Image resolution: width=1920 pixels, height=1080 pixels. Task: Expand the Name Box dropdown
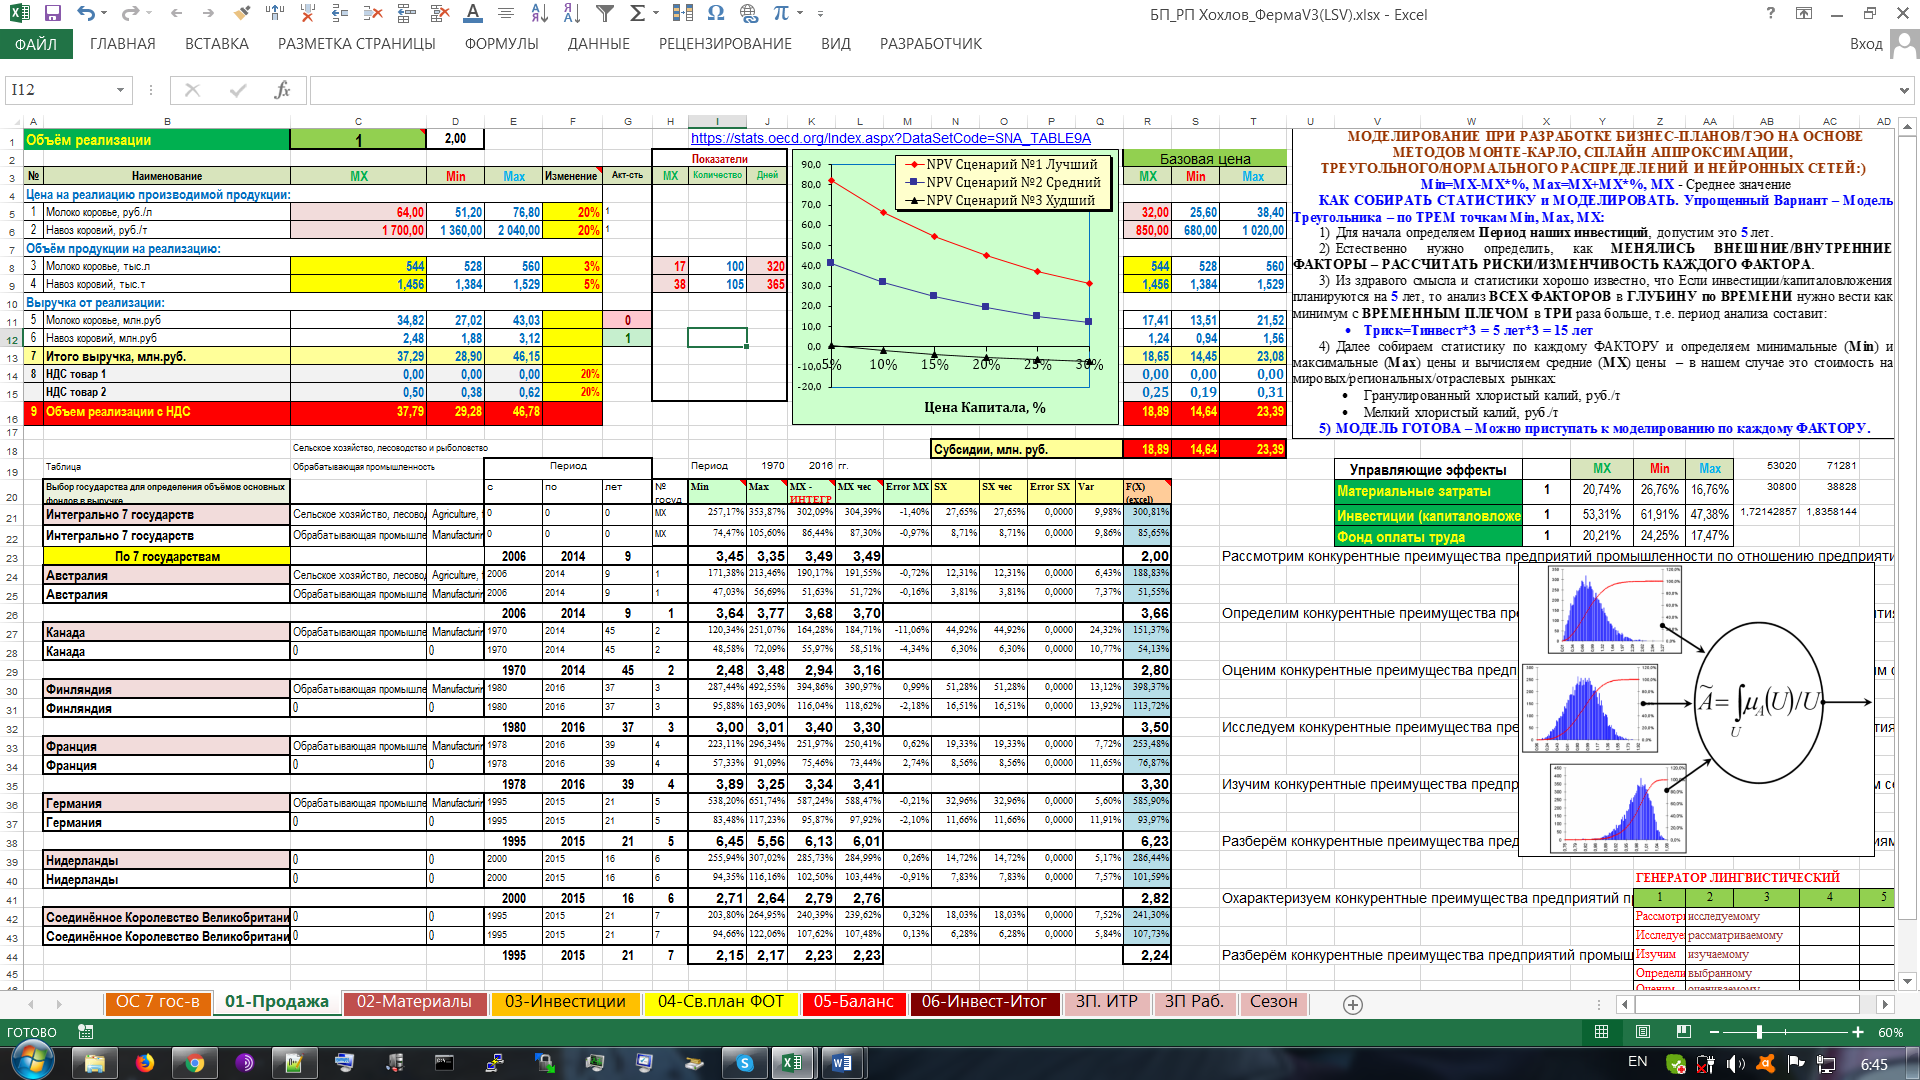pyautogui.click(x=121, y=90)
